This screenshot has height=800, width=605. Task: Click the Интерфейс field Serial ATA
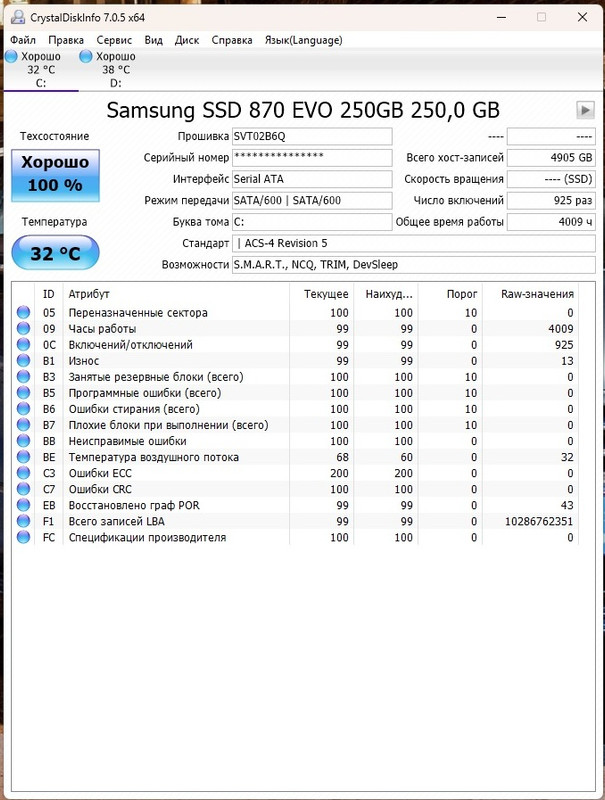click(x=312, y=179)
